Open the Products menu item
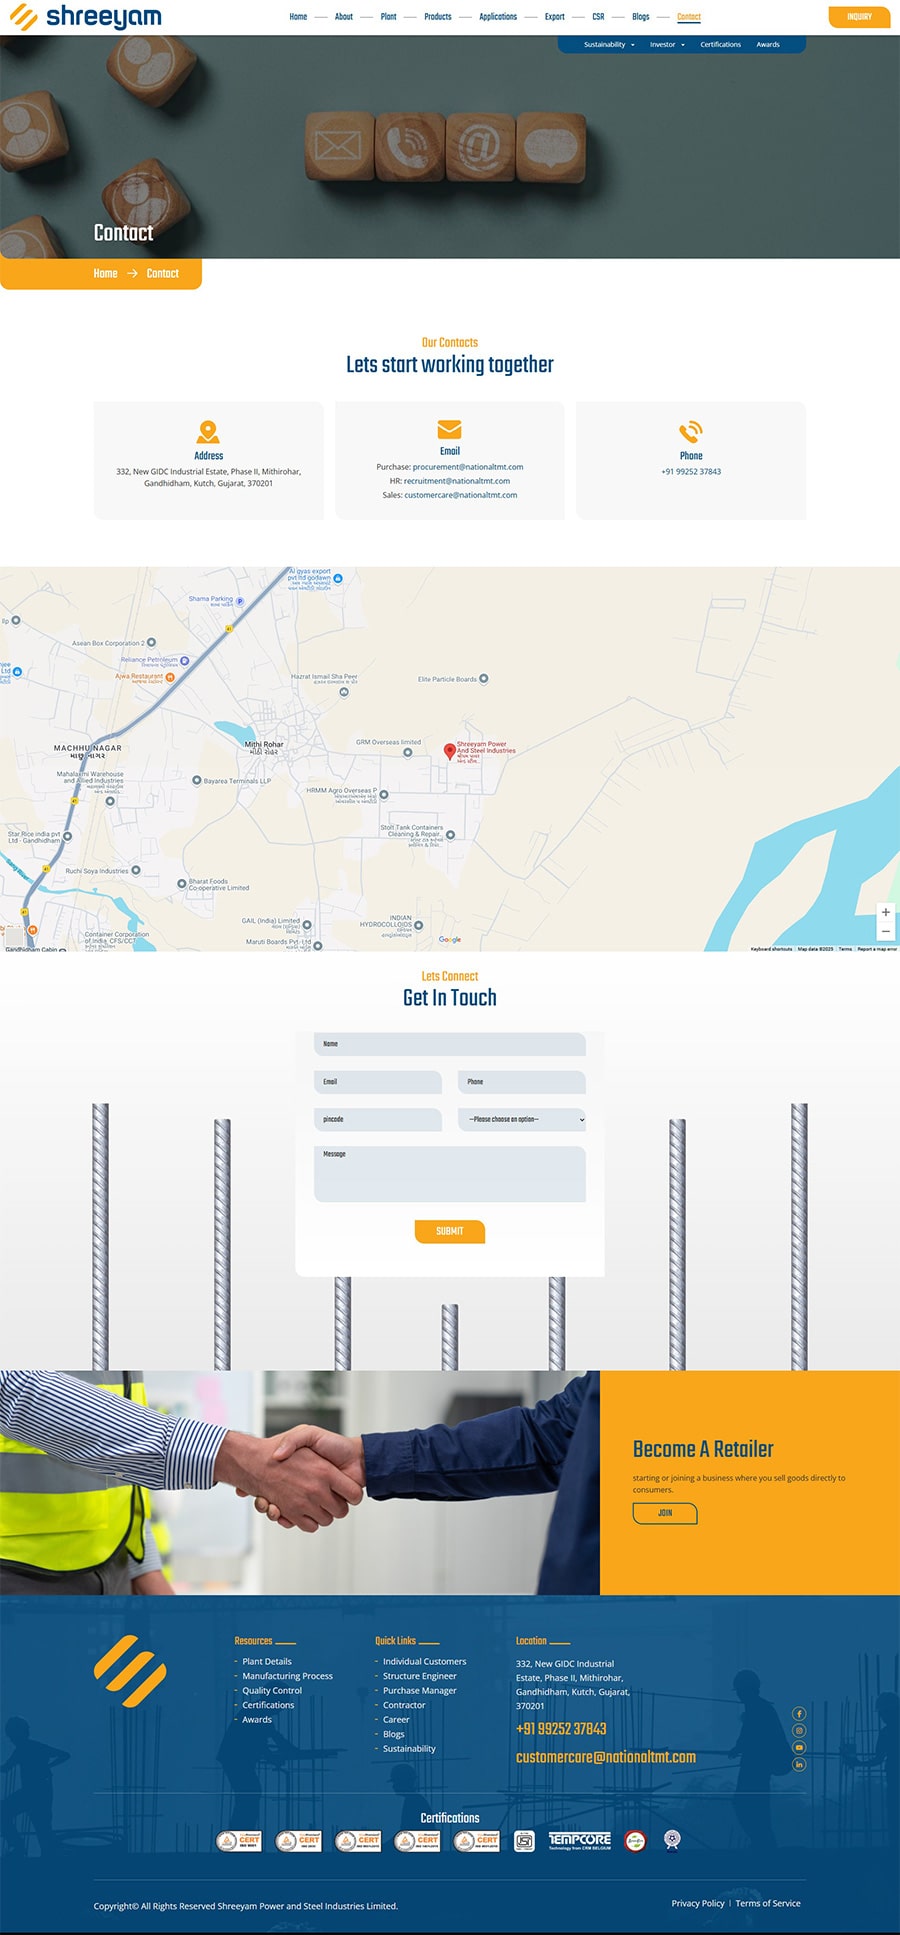The height and width of the screenshot is (1935, 900). point(437,17)
